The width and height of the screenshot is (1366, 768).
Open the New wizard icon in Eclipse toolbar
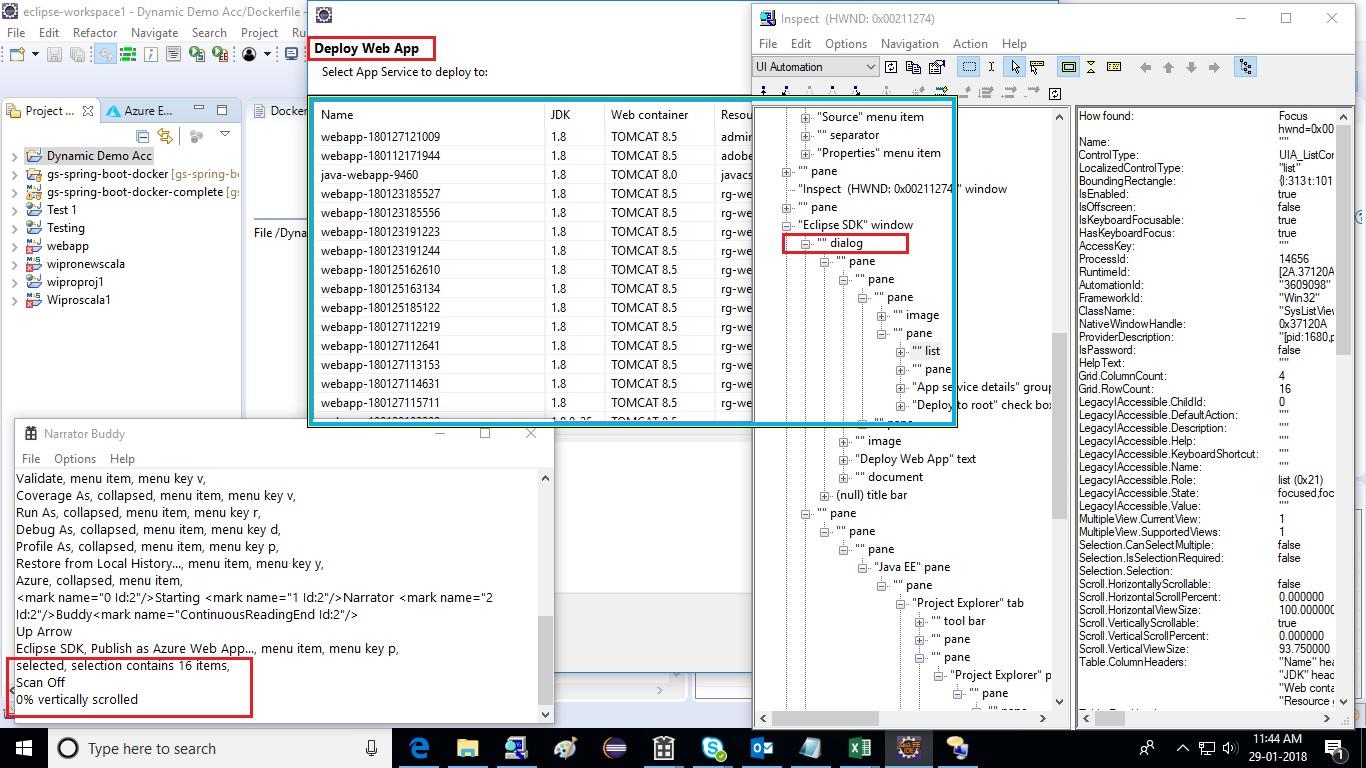point(16,55)
